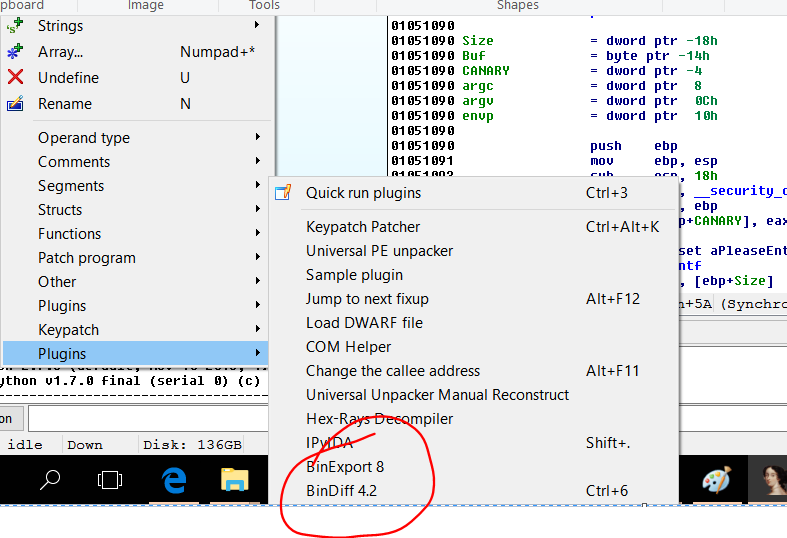Viewport: 787px width, 538px height.
Task: Click the Rename entry icon
Action: 15,104
